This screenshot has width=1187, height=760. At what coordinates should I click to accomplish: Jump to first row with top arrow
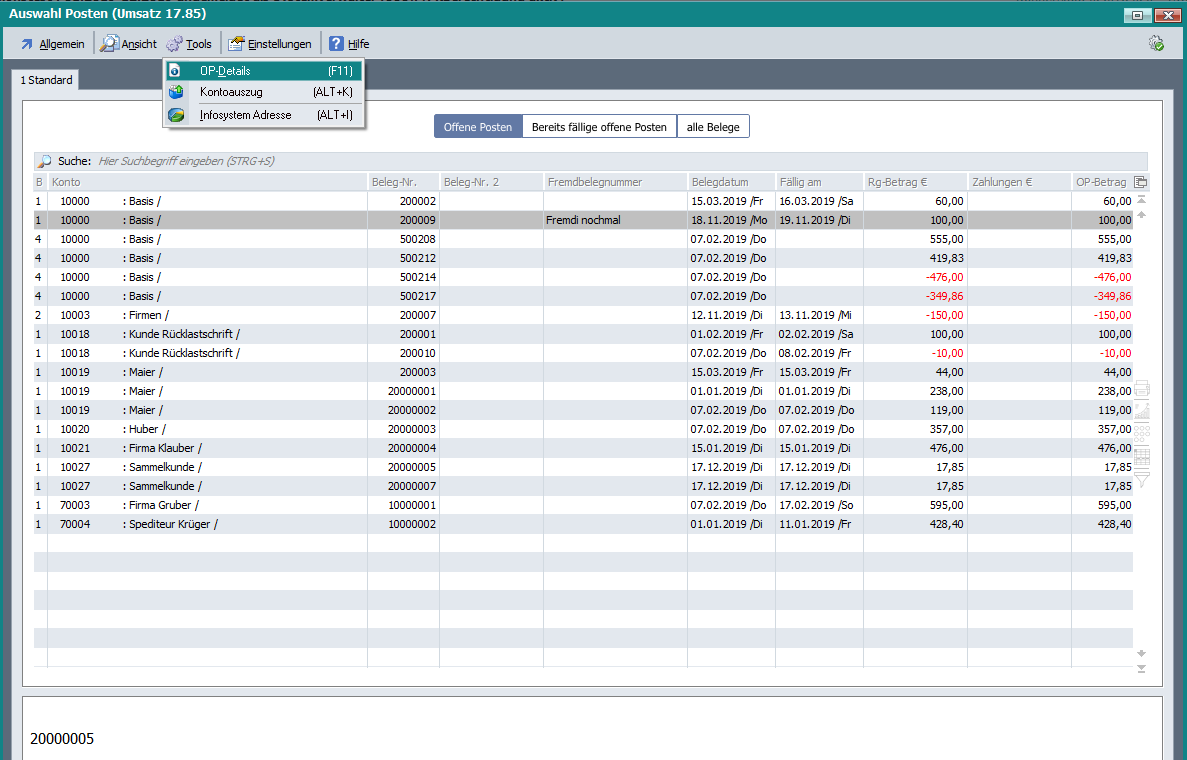pyautogui.click(x=1142, y=200)
